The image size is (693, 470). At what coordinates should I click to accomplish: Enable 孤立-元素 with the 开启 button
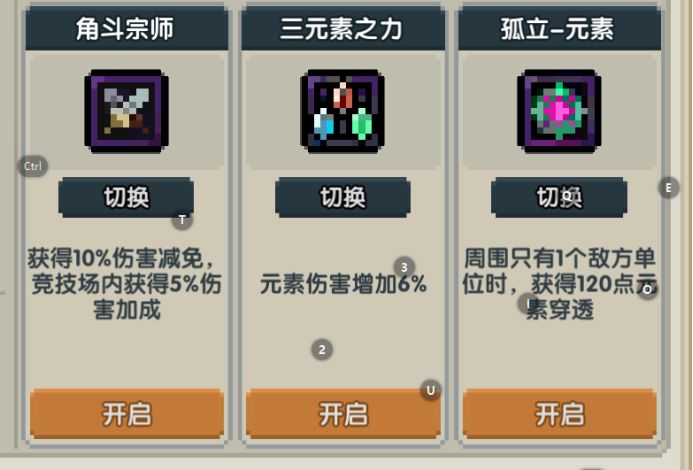(x=560, y=414)
